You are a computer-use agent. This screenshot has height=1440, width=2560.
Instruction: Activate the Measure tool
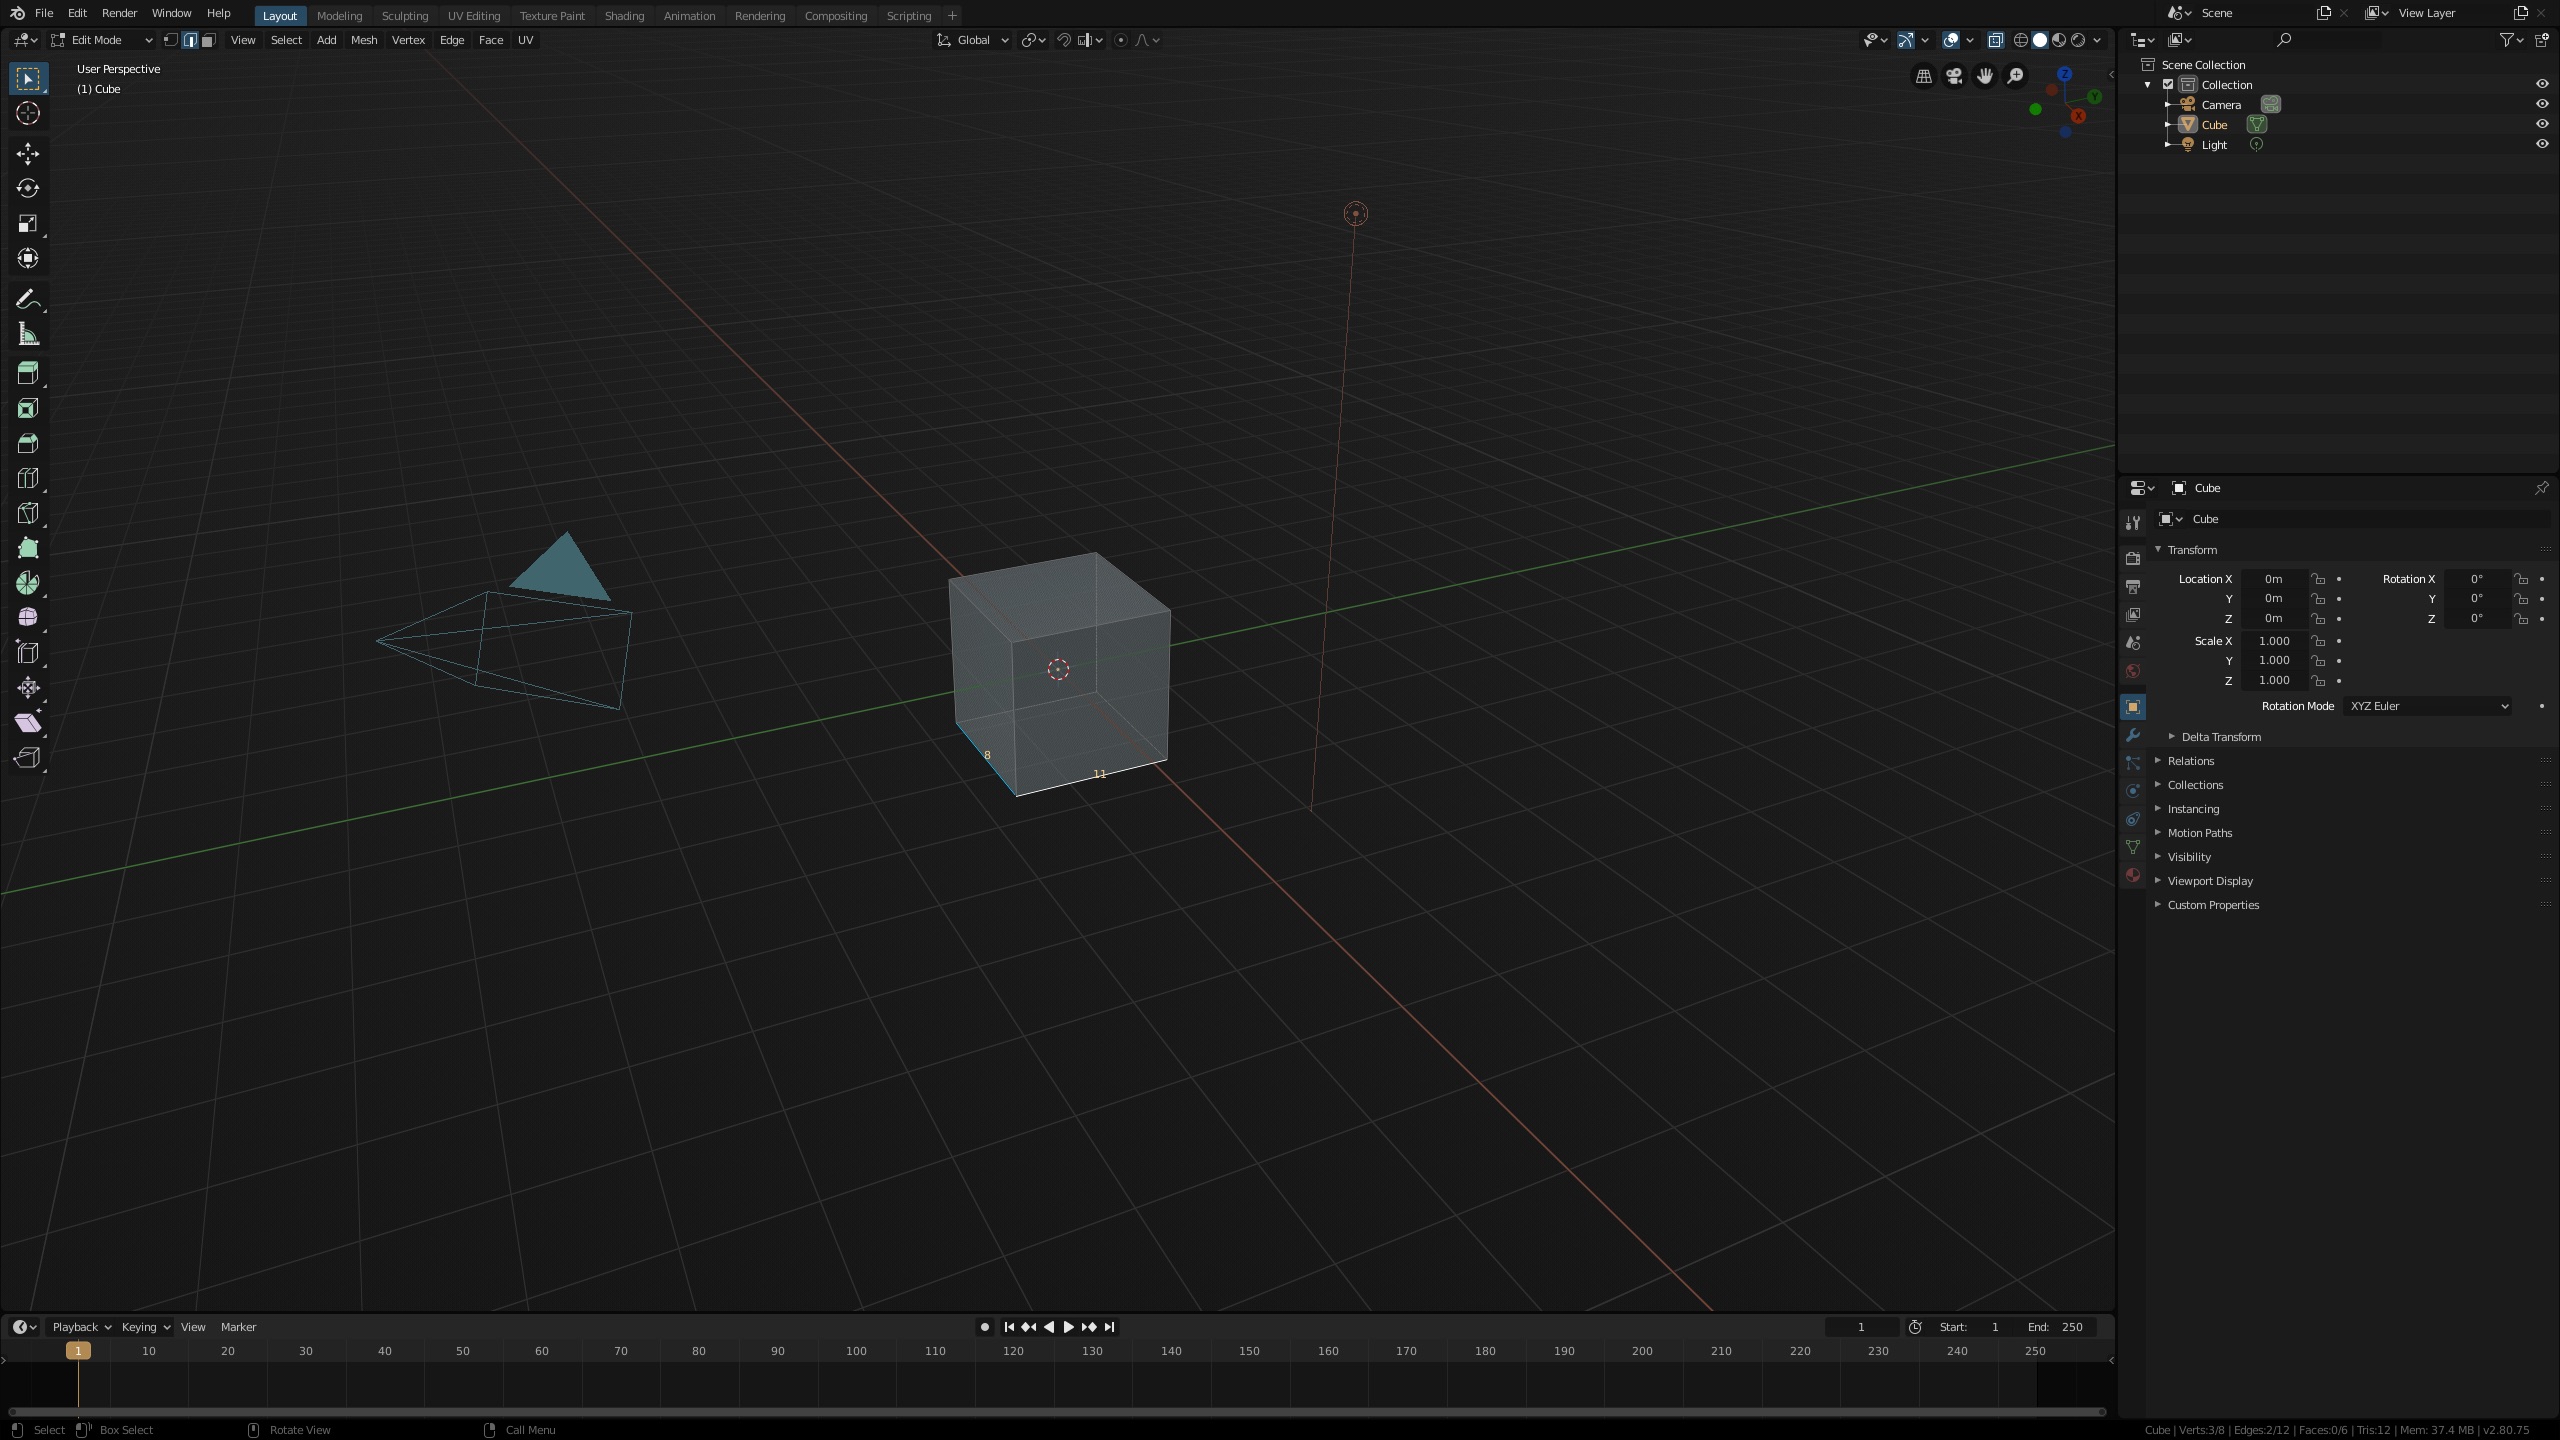click(x=27, y=335)
